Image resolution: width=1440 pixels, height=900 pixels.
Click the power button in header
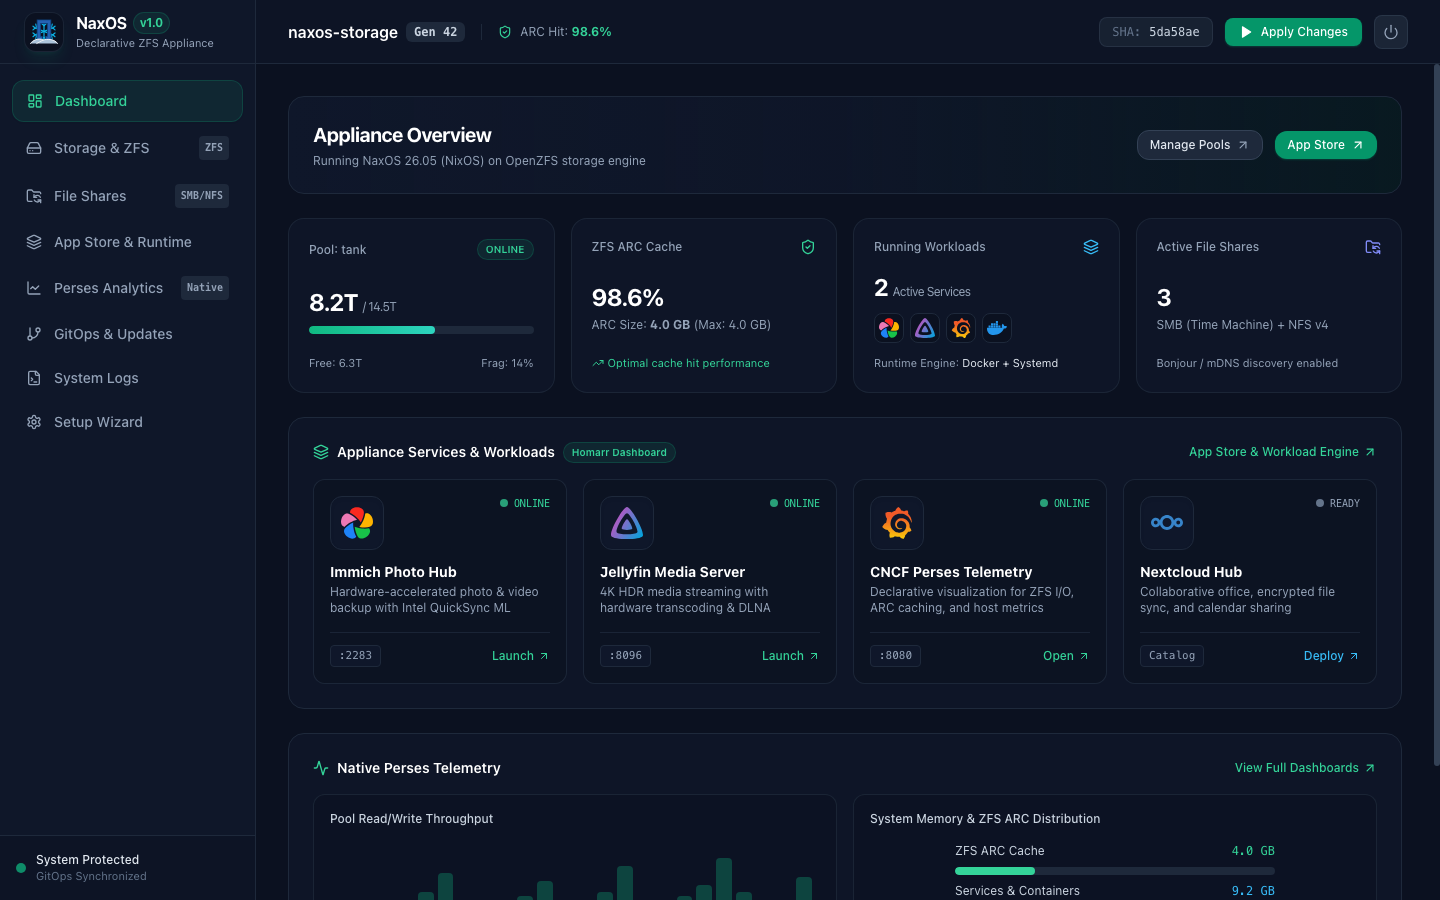click(1391, 32)
